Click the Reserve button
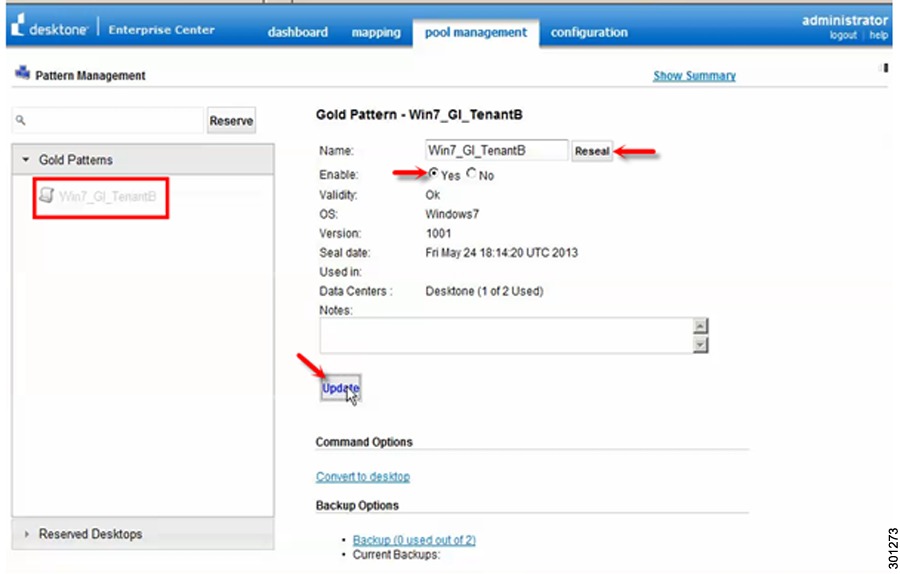 point(231,121)
